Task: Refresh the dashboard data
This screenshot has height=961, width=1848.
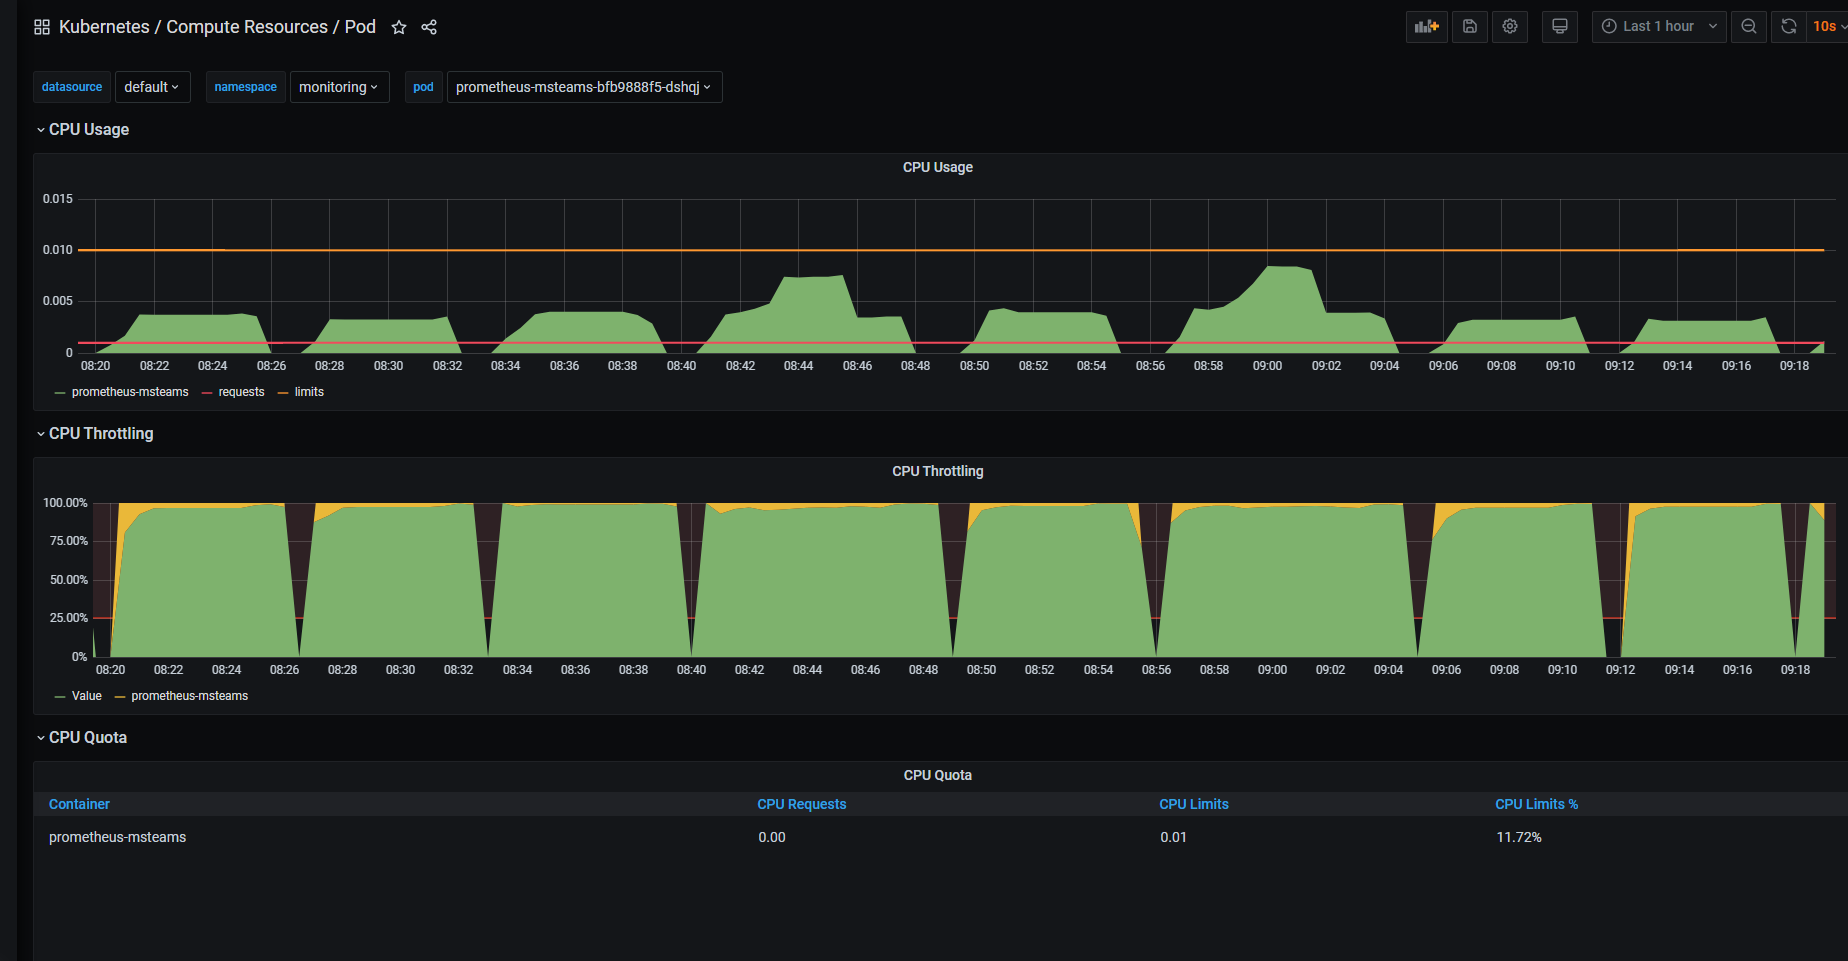Action: [1788, 26]
